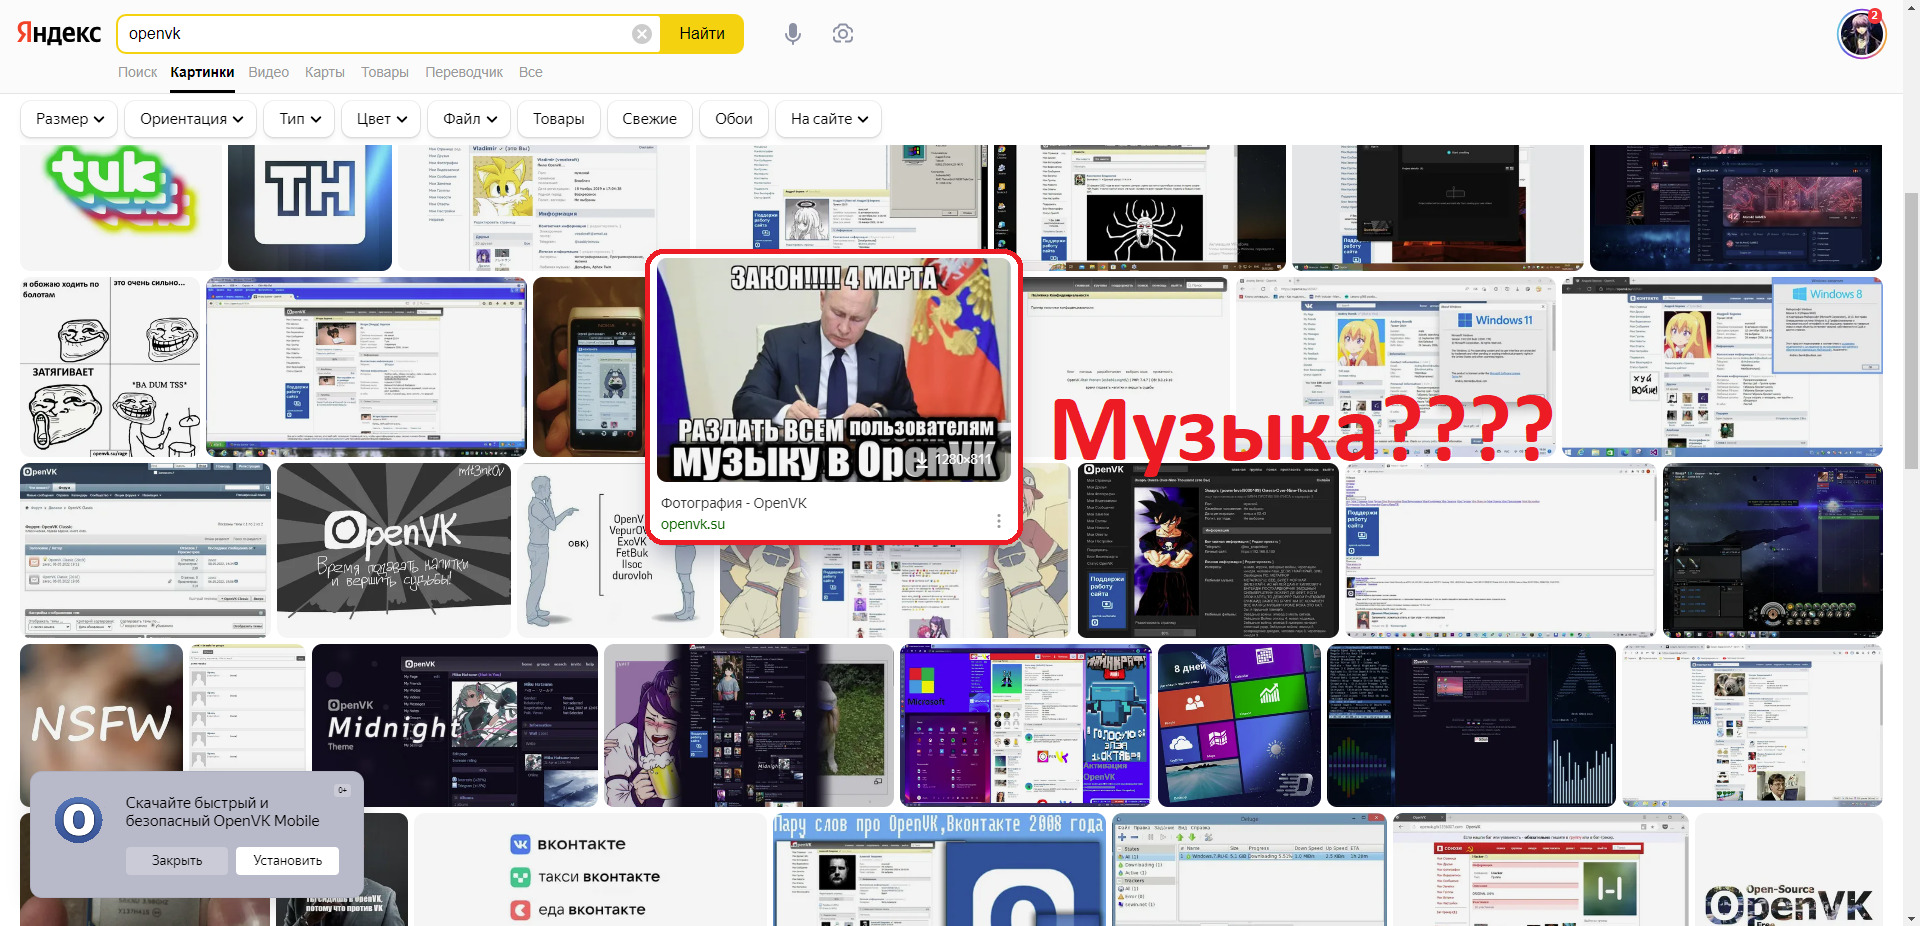Open the three-dot menu in the image preview
1920x926 pixels.
(998, 521)
